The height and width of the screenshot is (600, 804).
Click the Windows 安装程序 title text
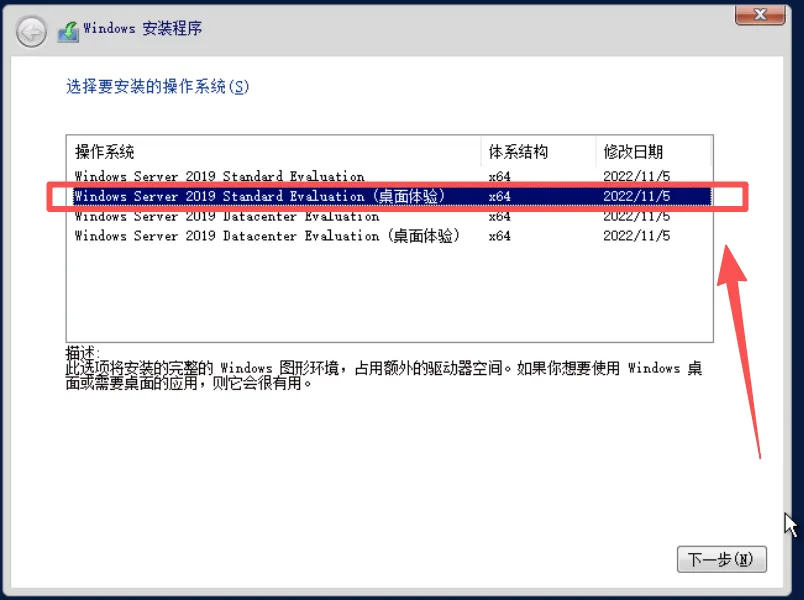coord(143,28)
